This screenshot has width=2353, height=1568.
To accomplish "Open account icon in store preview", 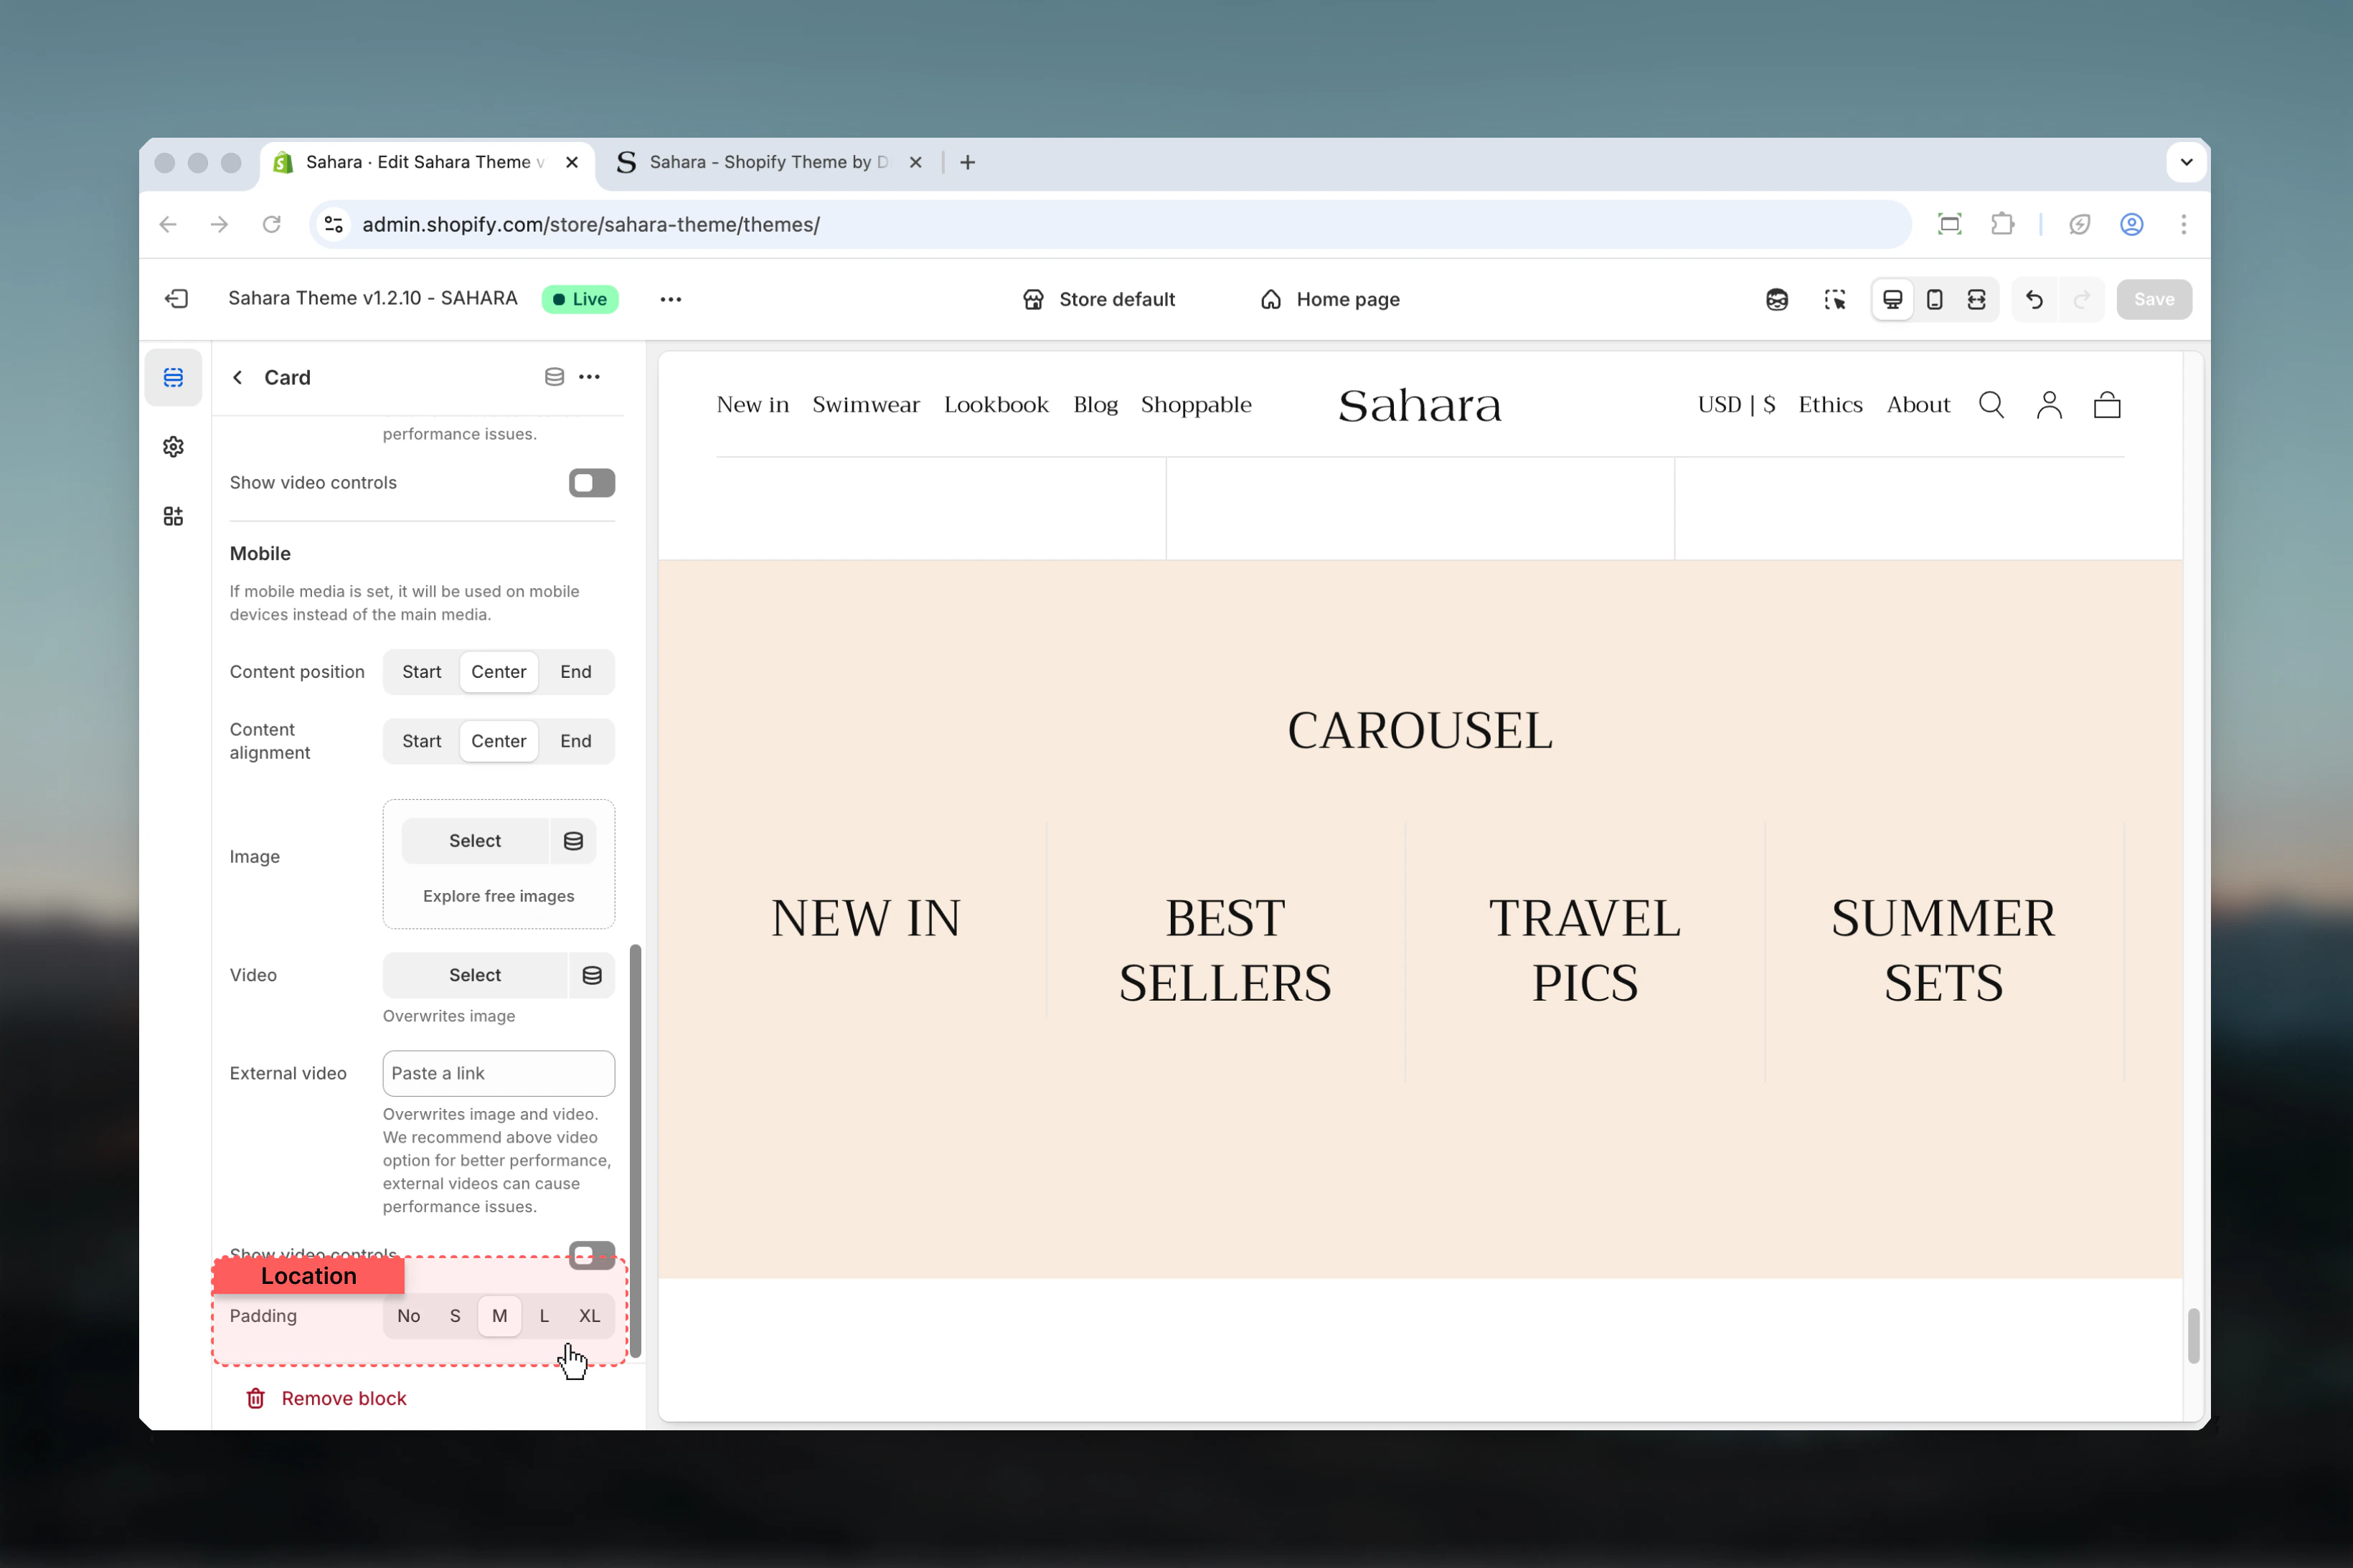I will click(2050, 405).
